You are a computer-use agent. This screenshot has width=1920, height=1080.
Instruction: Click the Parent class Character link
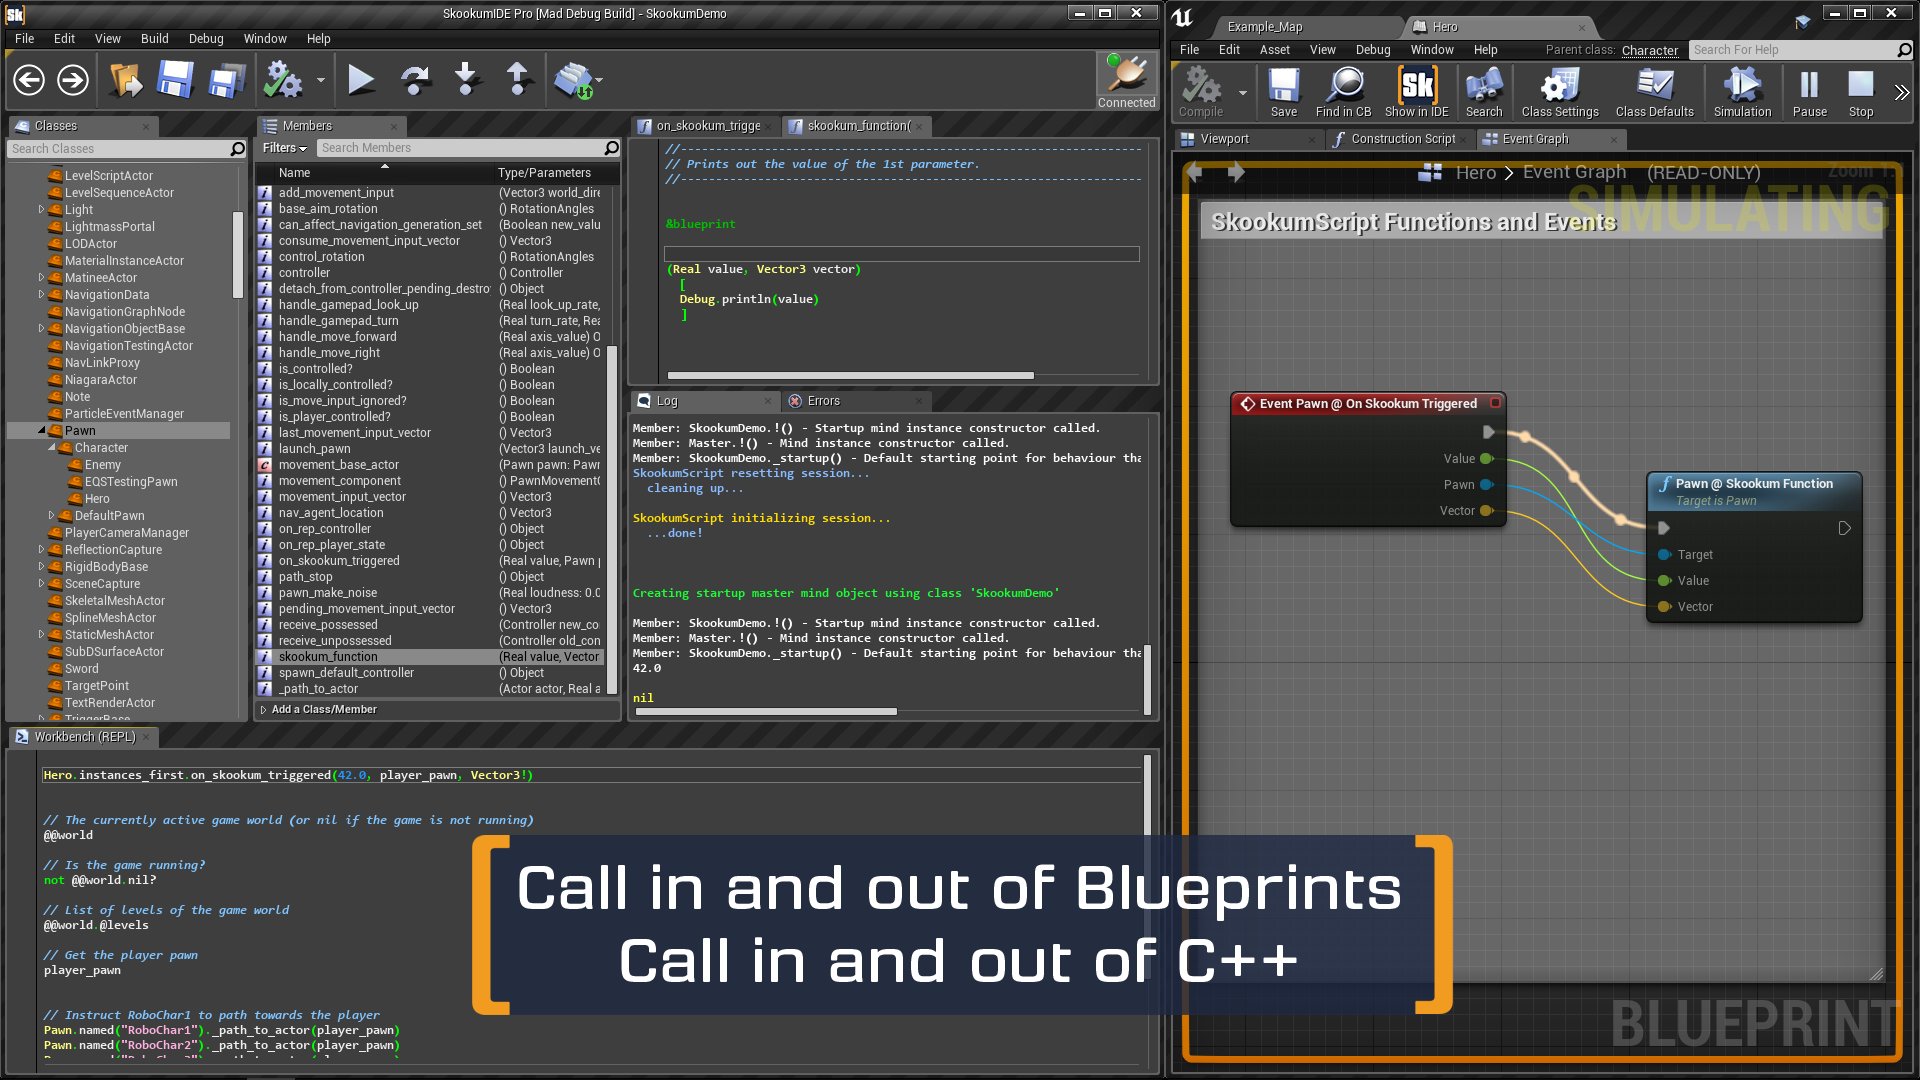coord(1649,50)
